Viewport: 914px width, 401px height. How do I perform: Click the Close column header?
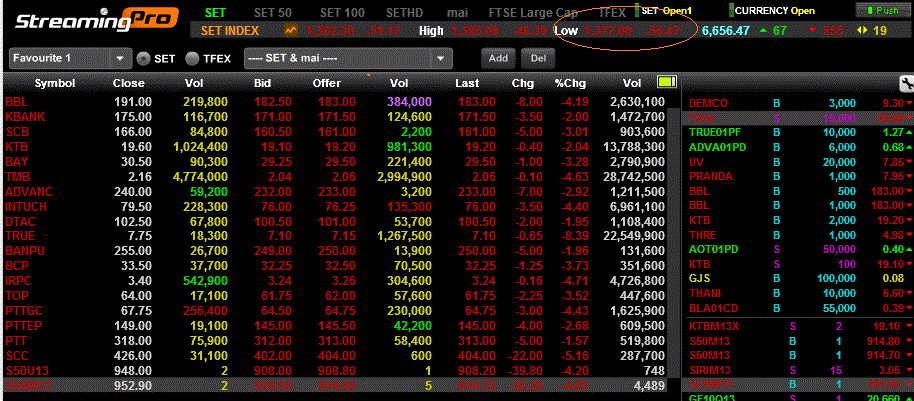pos(129,83)
